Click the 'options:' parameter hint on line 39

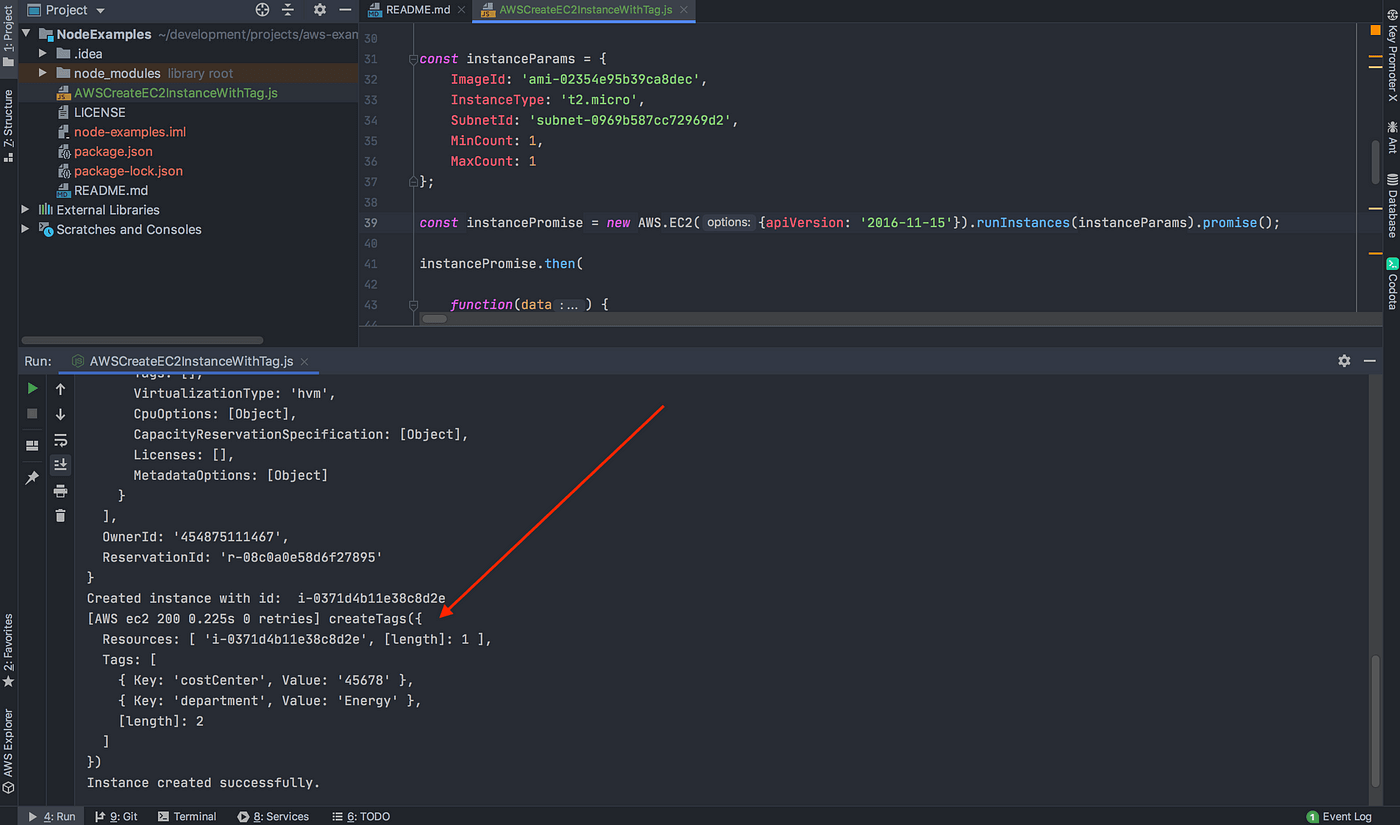[728, 223]
